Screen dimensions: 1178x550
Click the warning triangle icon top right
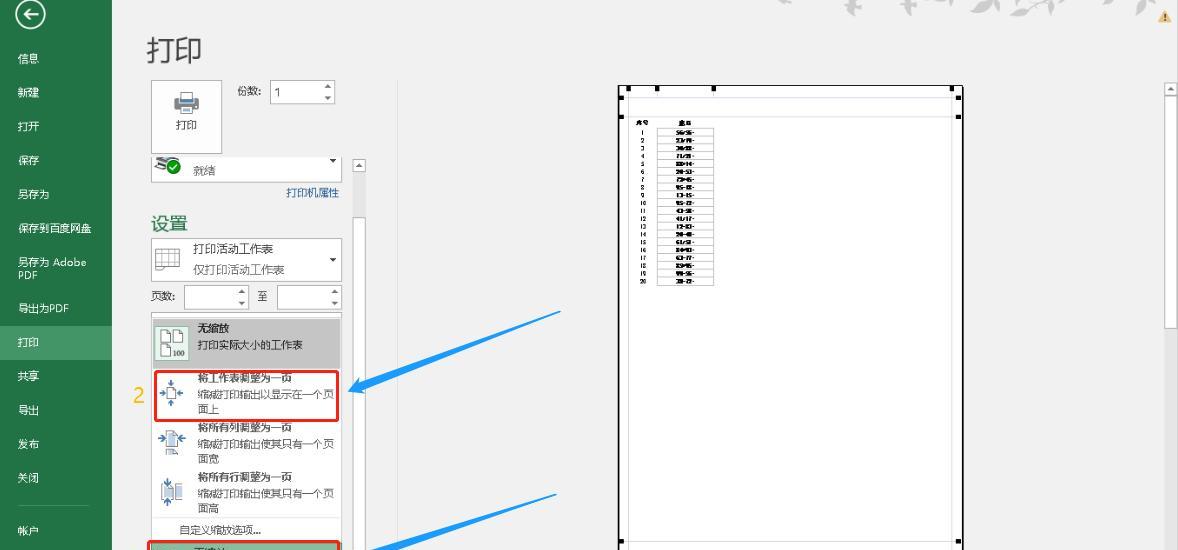pos(1164,17)
